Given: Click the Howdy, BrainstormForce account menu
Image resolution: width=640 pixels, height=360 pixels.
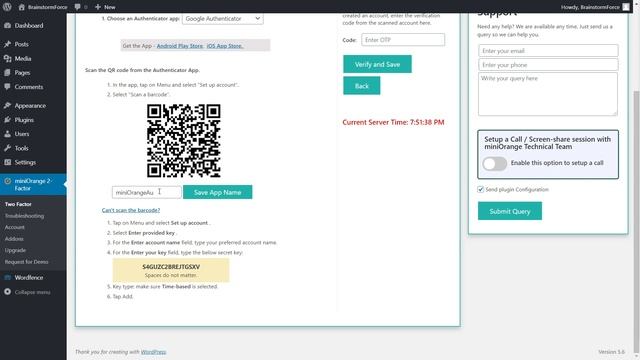Looking at the screenshot, I should [x=595, y=7].
